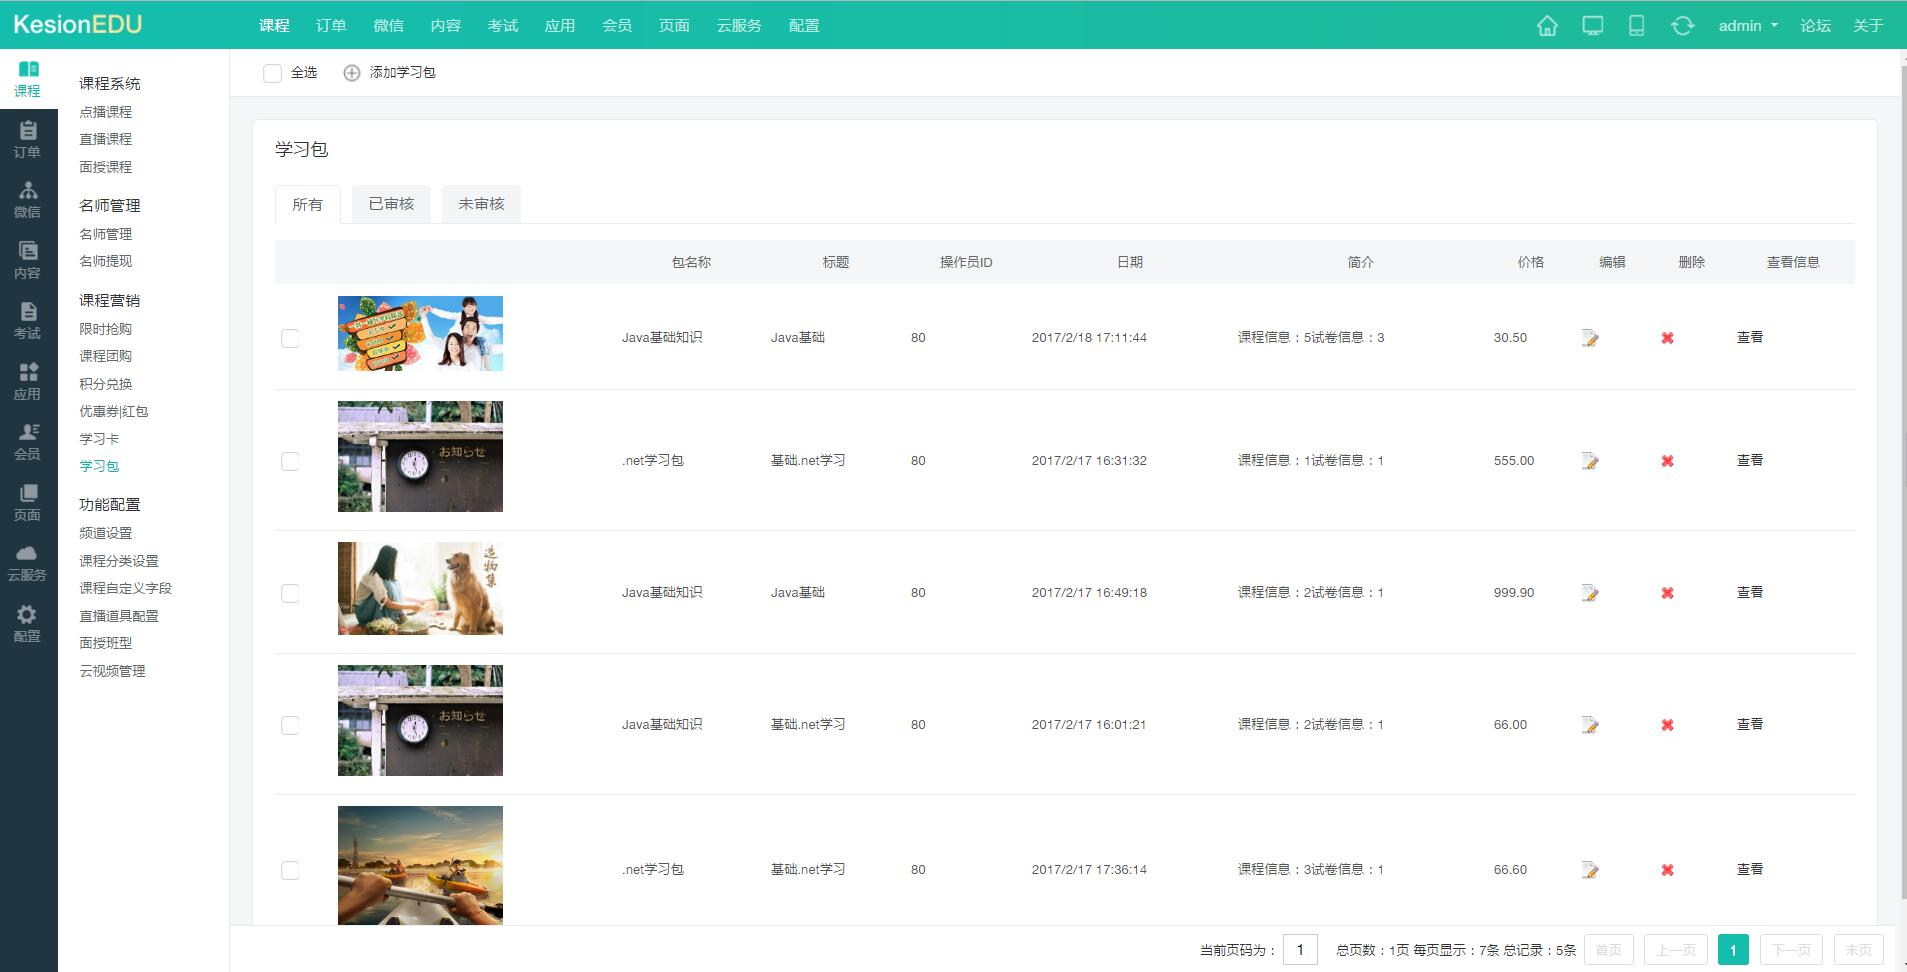Click inside the current page number field
This screenshot has width=1907, height=972.
(1301, 949)
